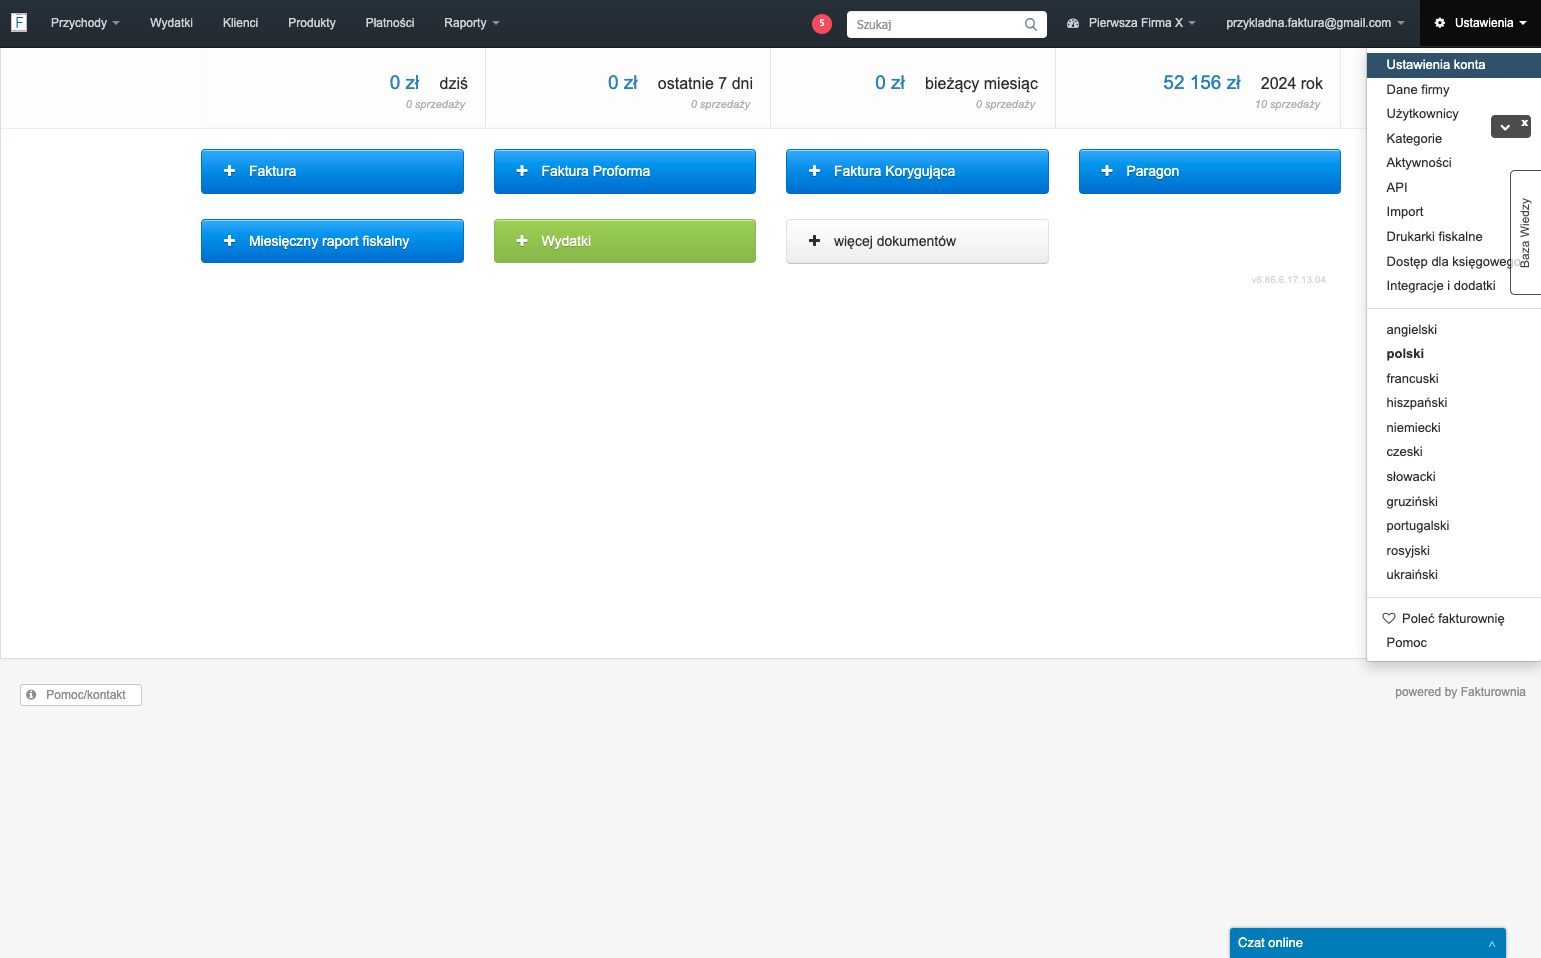Viewport: 1541px width, 958px height.
Task: Select Ustawienia konta menu item
Action: click(1453, 64)
